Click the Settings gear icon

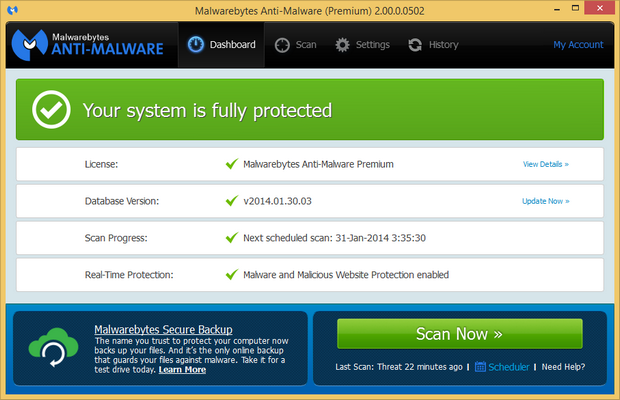[342, 45]
